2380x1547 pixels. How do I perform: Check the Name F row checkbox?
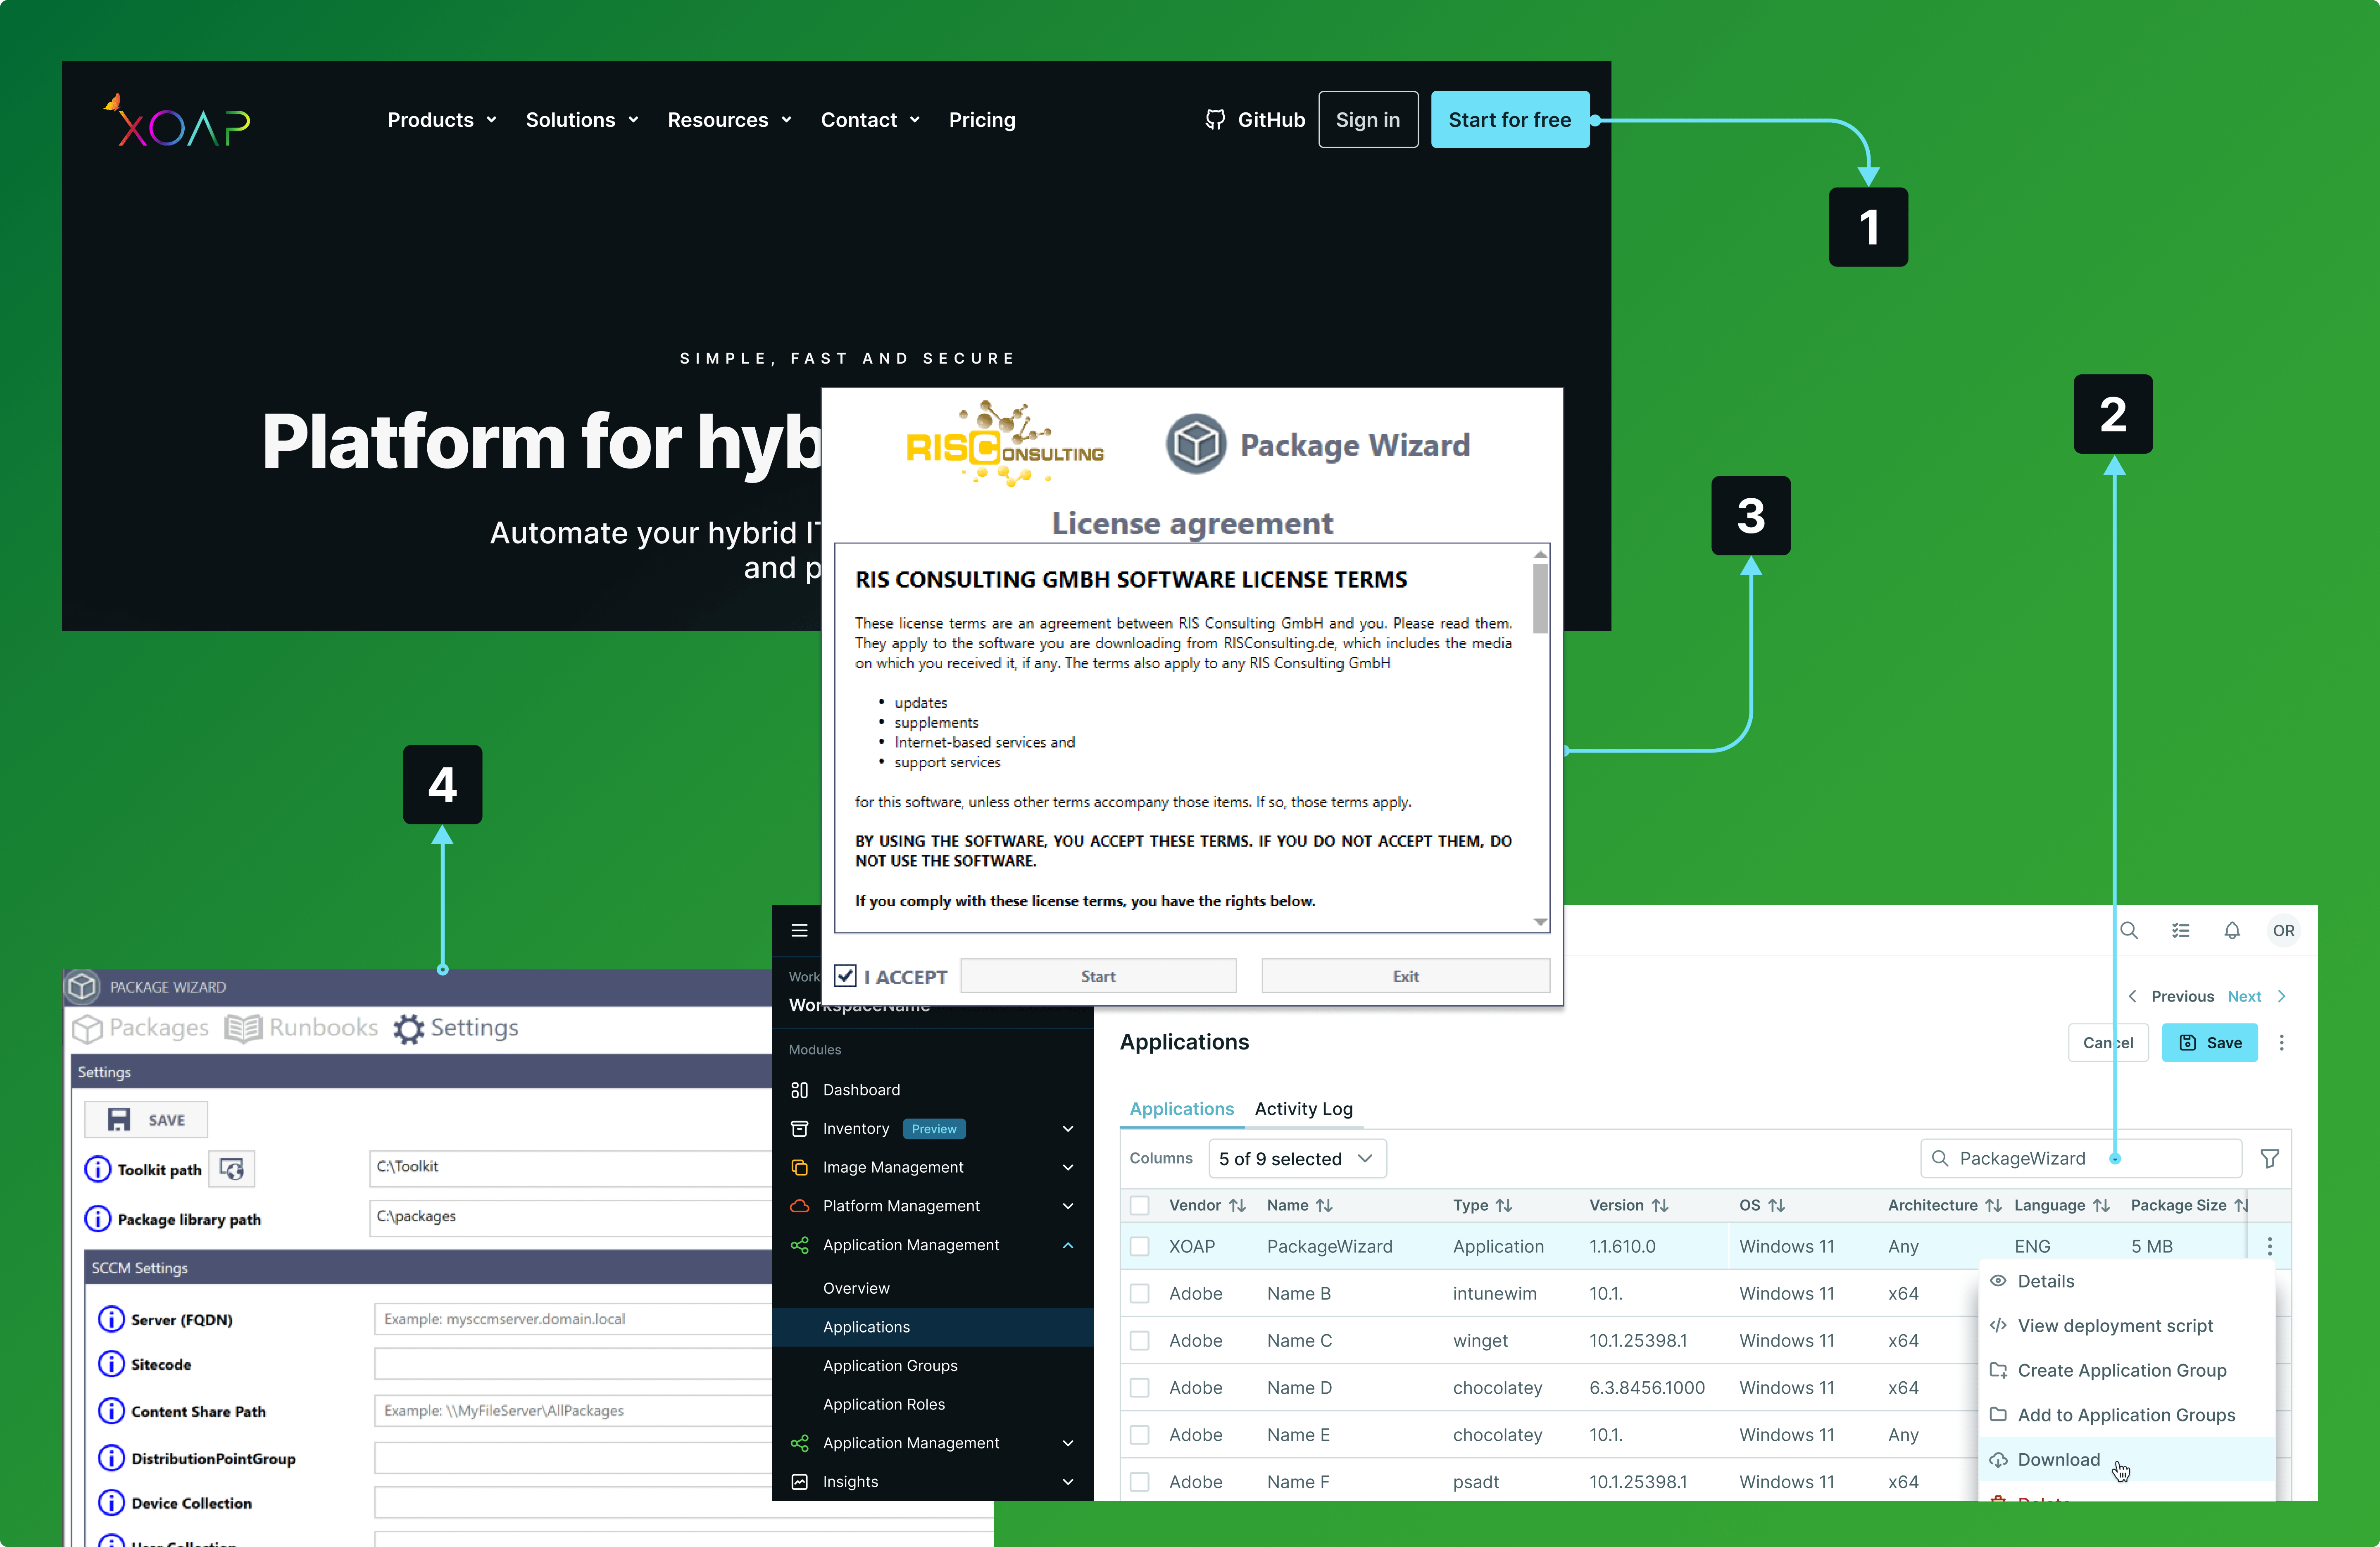point(1139,1482)
